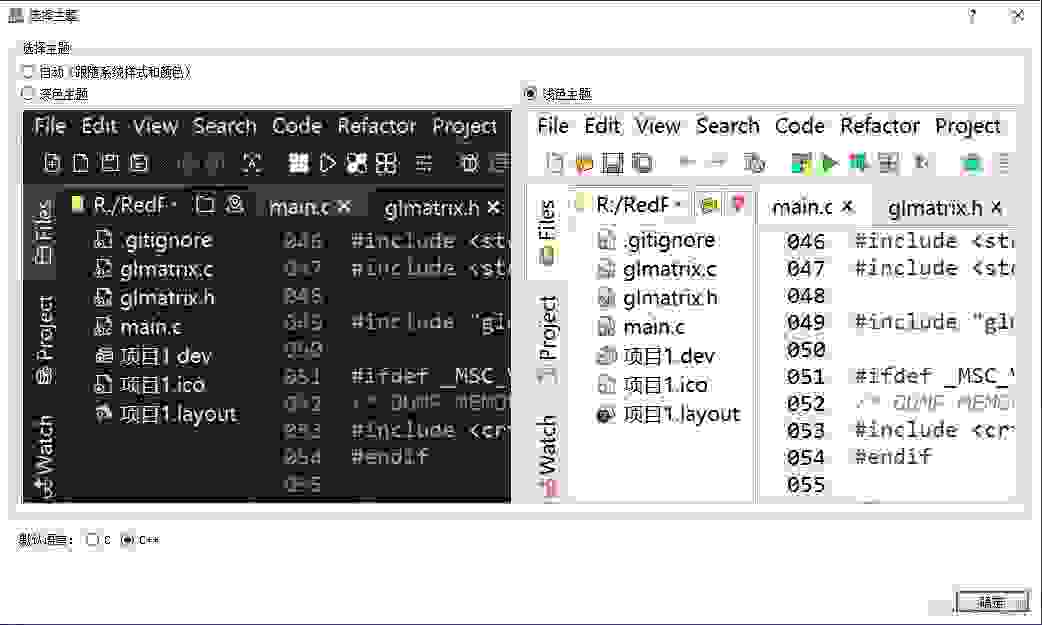This screenshot has height=625, width=1042.
Task: Click green debug icon in light preview toolbar
Action: pos(972,164)
